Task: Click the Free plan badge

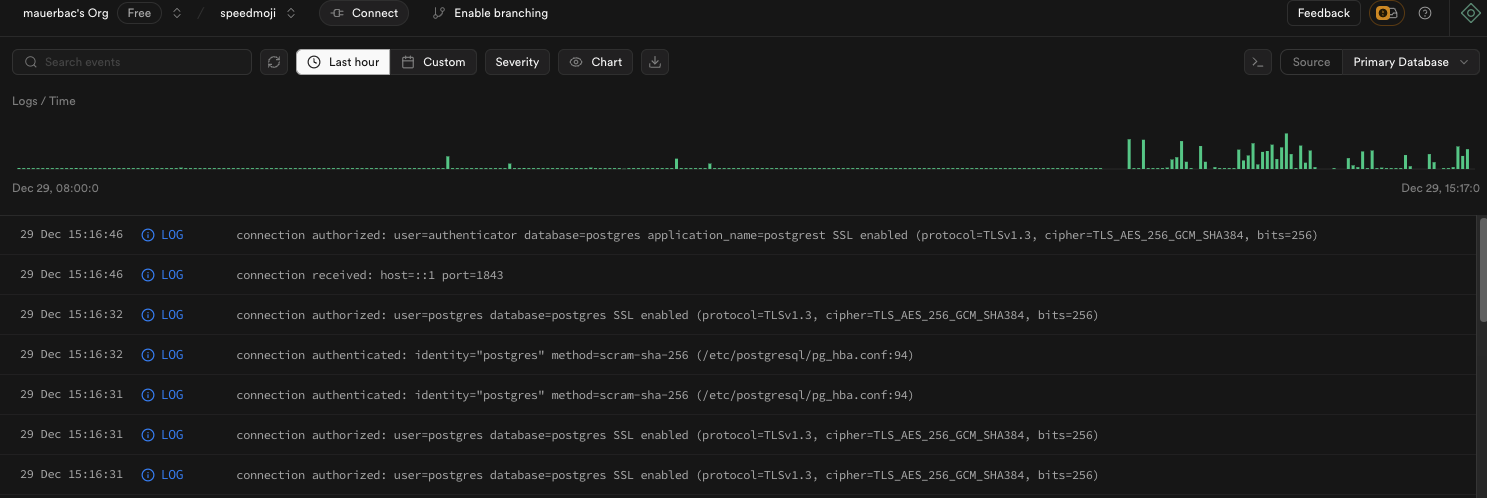Action: [x=139, y=13]
